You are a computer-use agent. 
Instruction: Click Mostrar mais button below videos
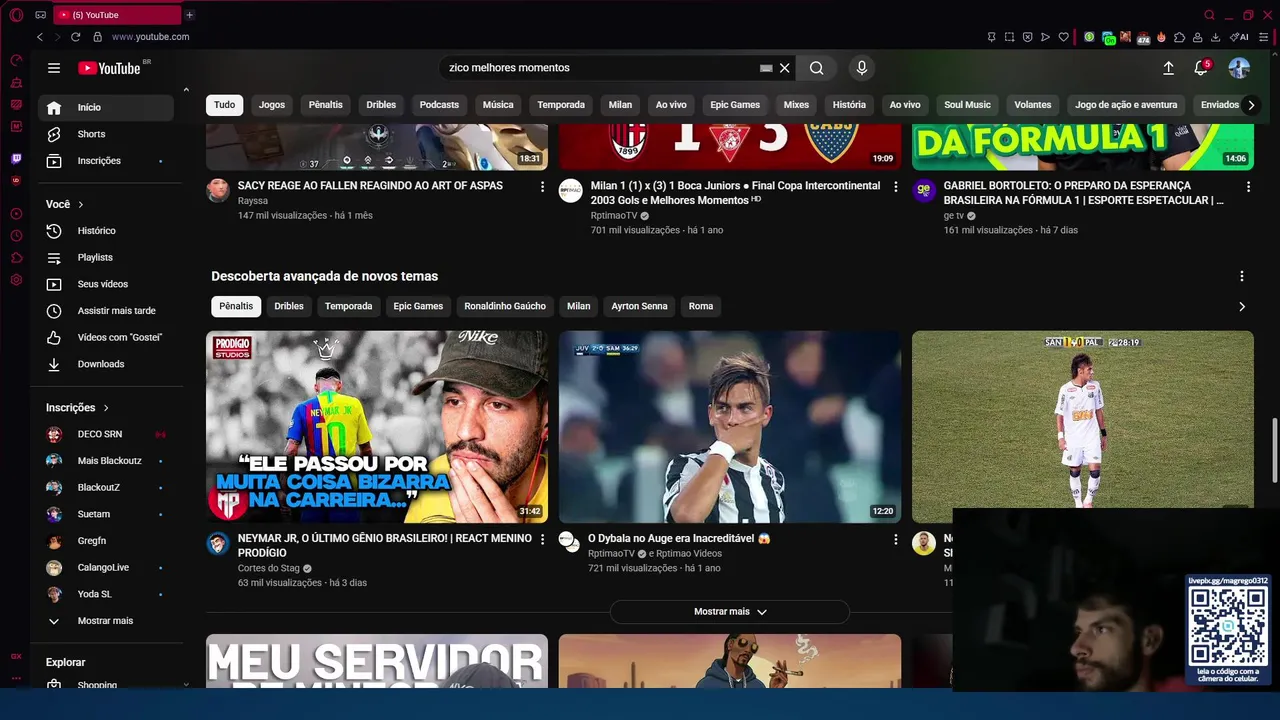click(x=730, y=612)
